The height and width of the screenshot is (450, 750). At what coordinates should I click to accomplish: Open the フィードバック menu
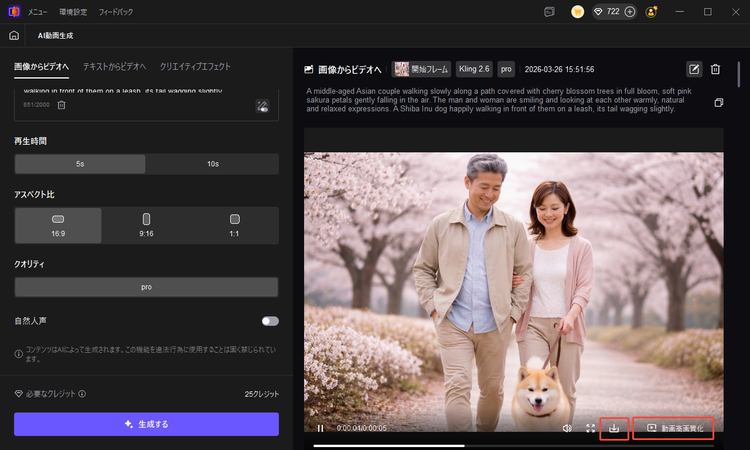click(x=116, y=12)
